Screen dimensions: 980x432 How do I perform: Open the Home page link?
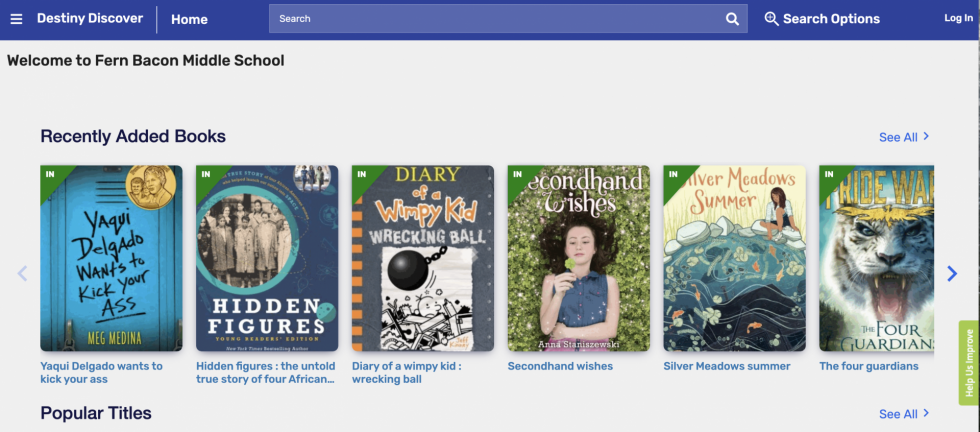[x=189, y=19]
